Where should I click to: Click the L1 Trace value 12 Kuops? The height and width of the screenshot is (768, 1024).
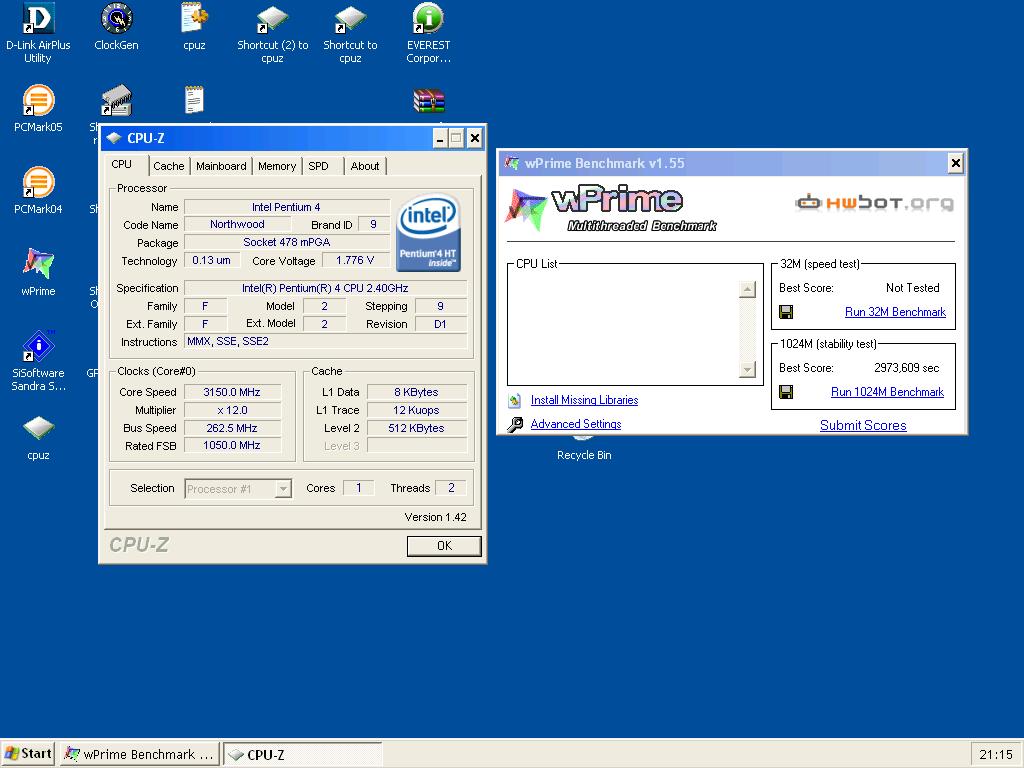click(x=417, y=410)
